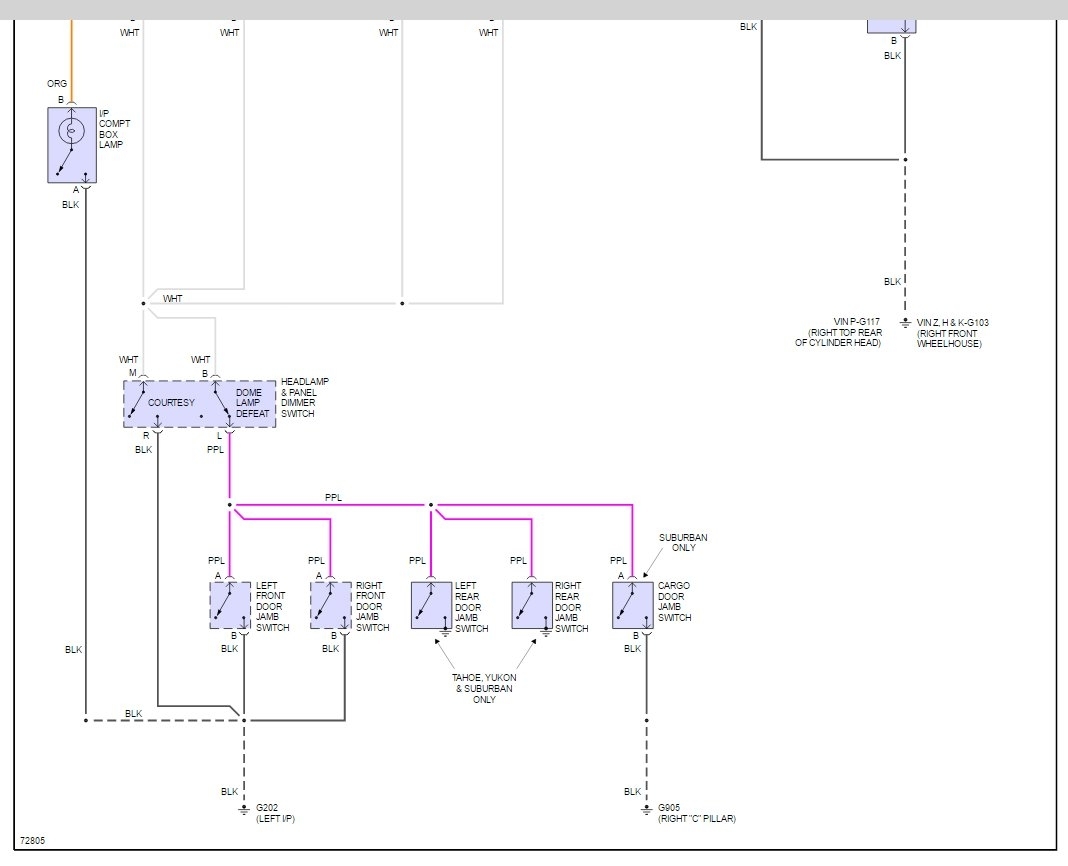1068x866 pixels.
Task: Click the Left Rear Door Jamb Switch box
Action: pyautogui.click(x=432, y=605)
